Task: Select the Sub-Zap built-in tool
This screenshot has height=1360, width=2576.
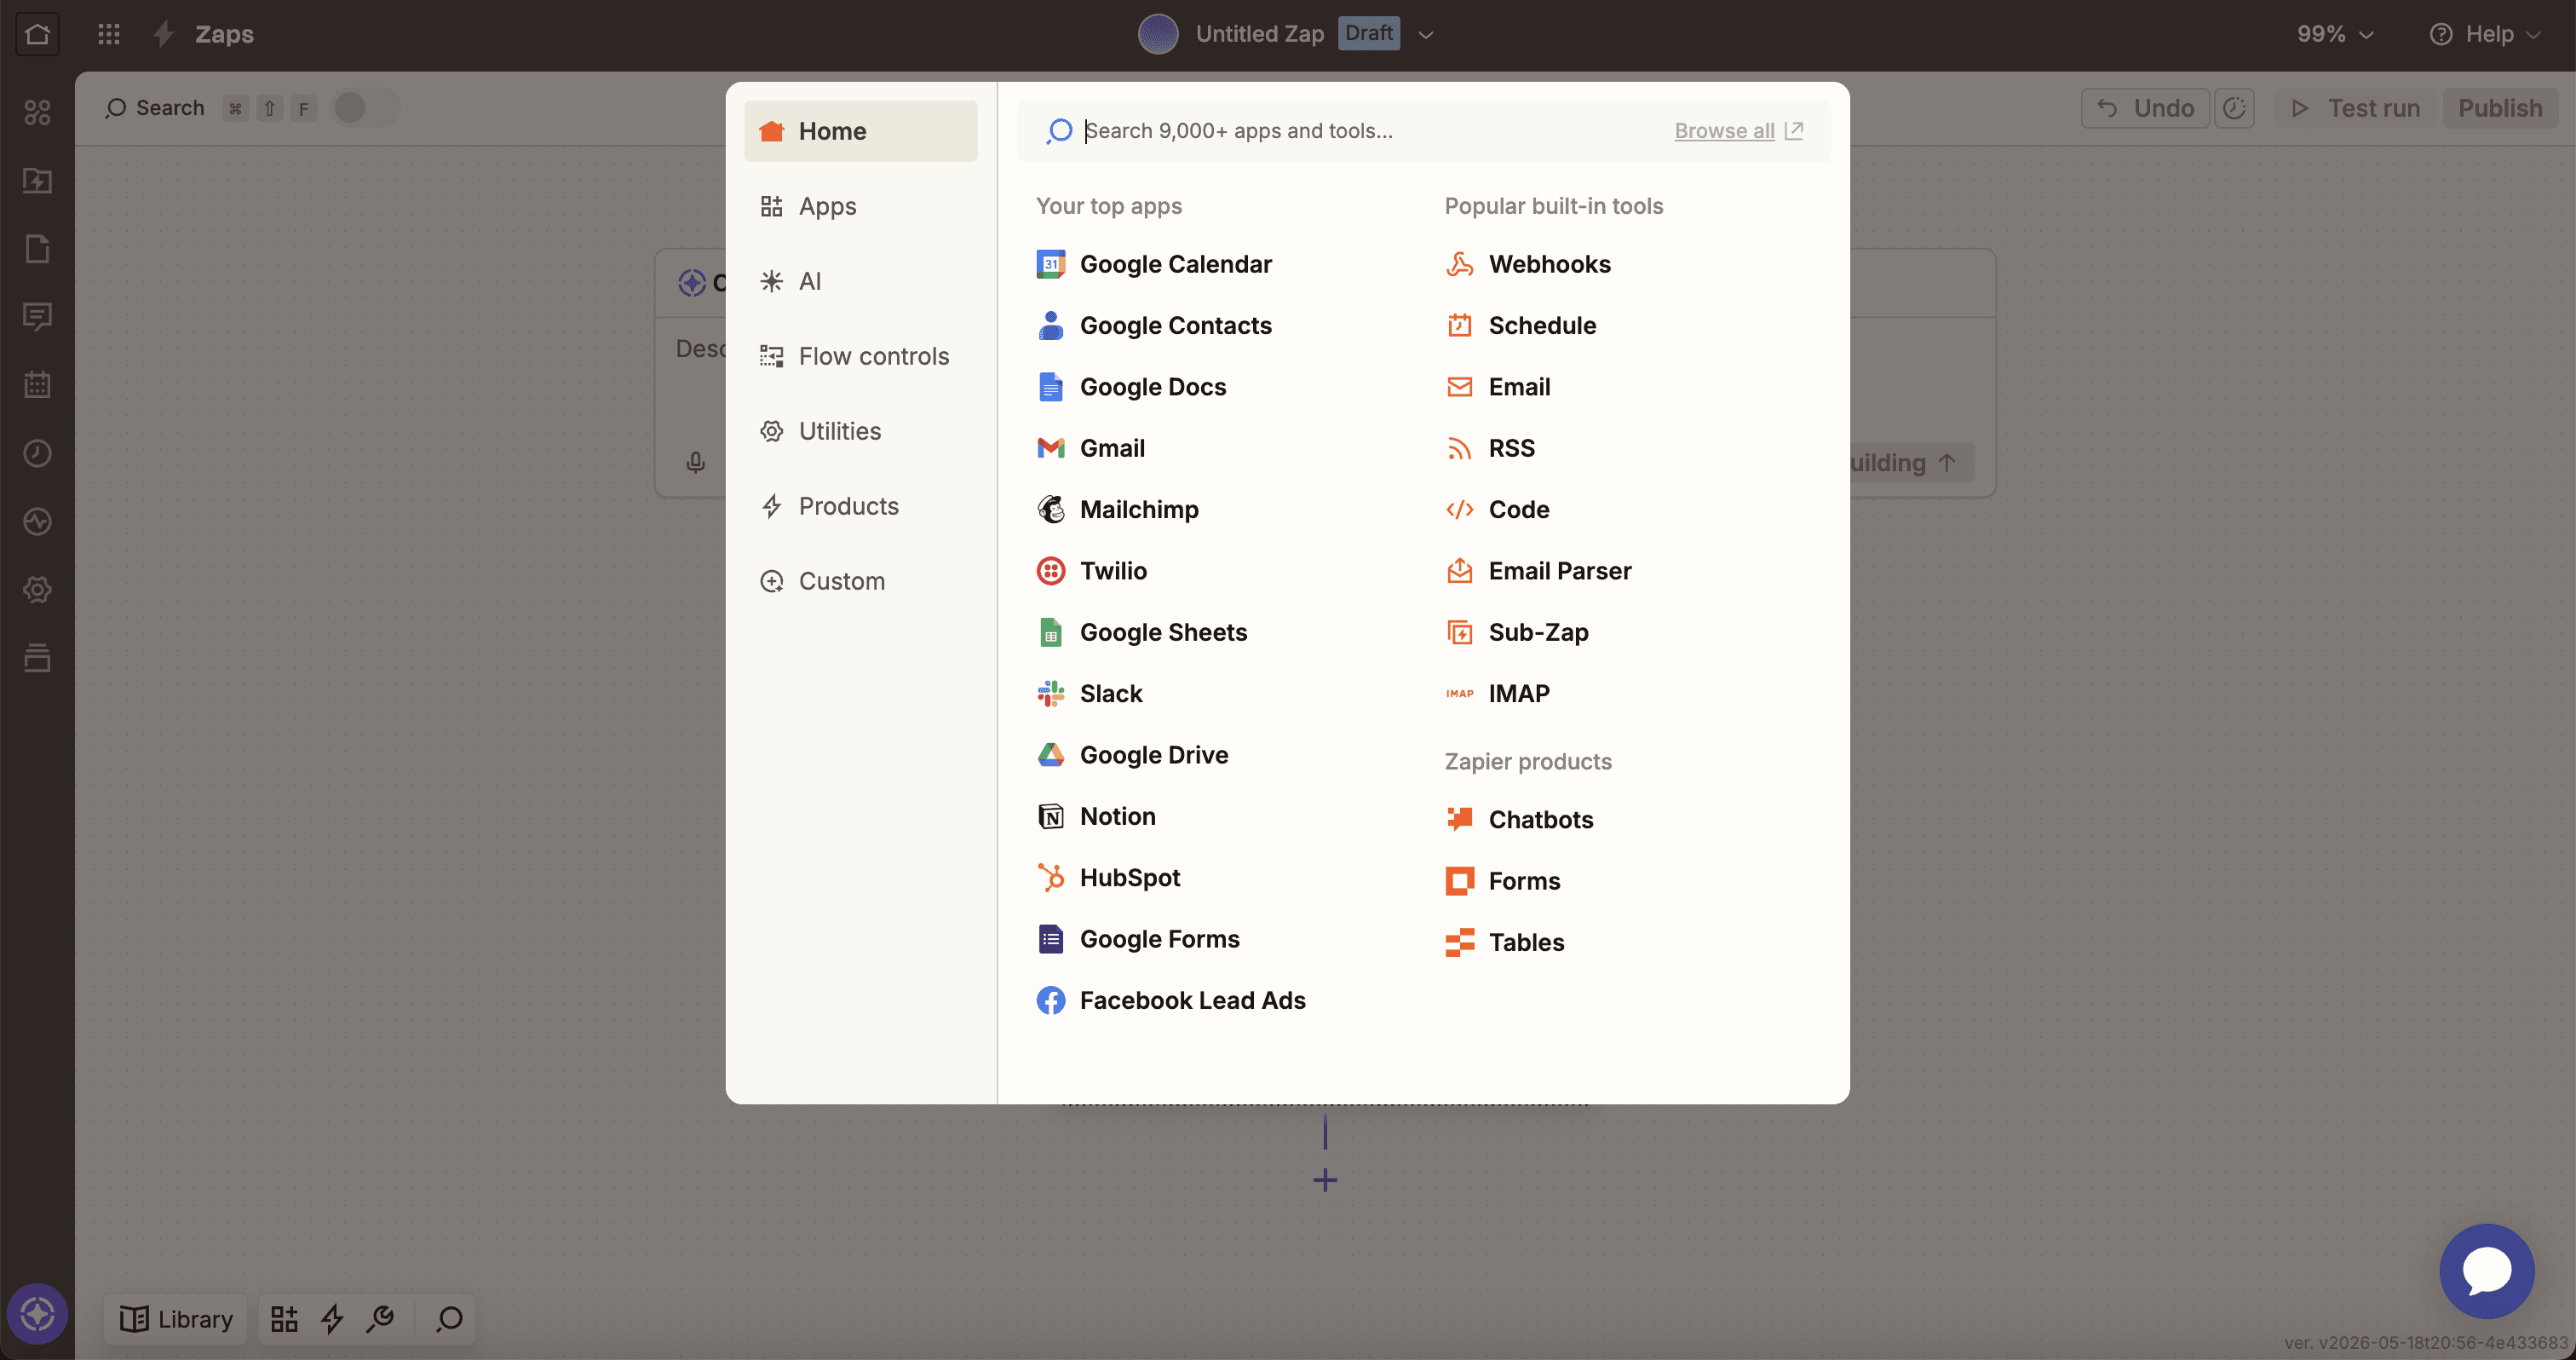Action: [x=1517, y=633]
